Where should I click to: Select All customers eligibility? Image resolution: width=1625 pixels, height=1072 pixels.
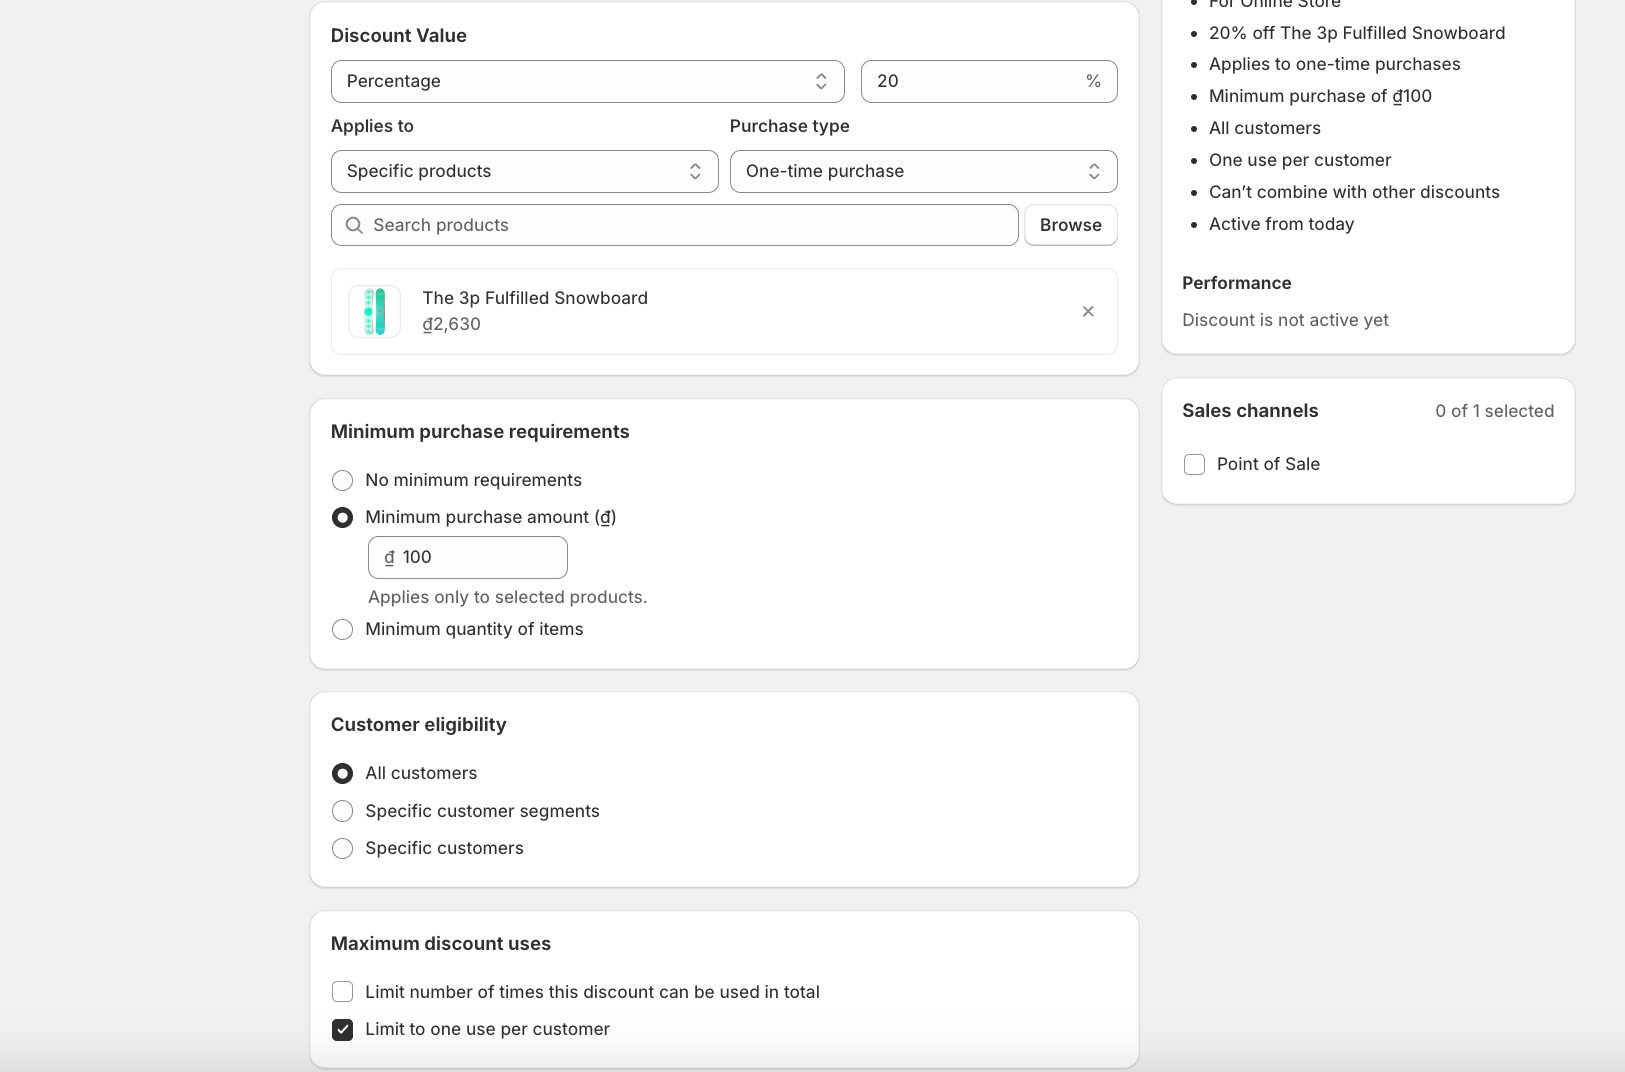tap(343, 774)
